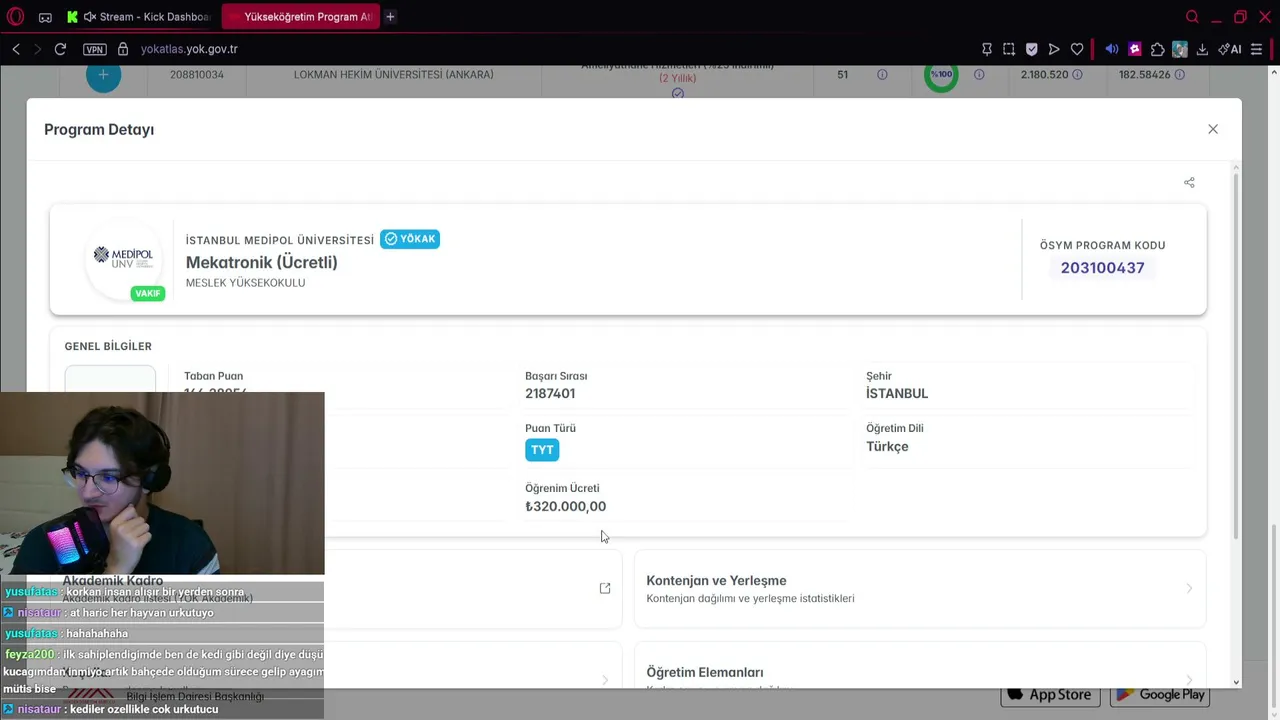Expand Öğretim Elemanları with its chevron
The width and height of the screenshot is (1280, 720).
tap(1189, 680)
